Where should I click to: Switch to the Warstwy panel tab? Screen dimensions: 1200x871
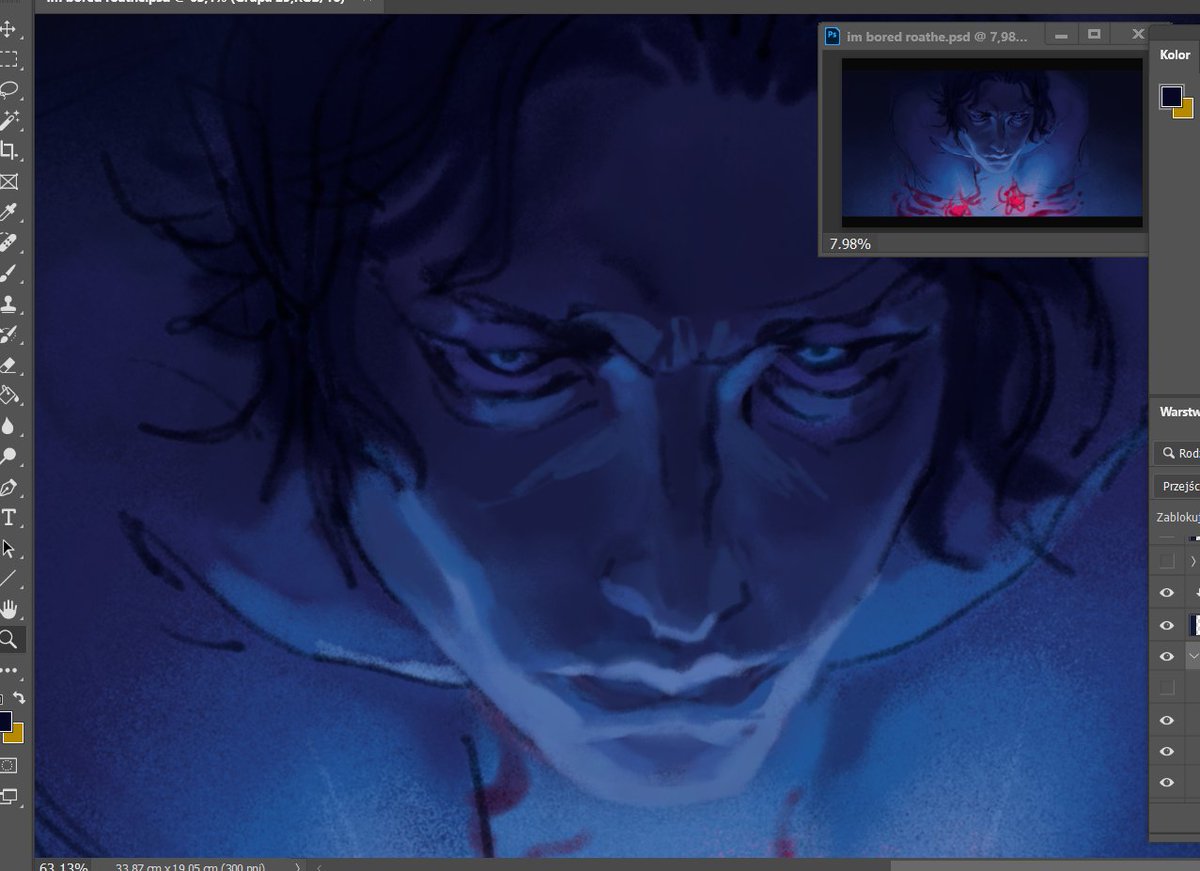pyautogui.click(x=1179, y=412)
